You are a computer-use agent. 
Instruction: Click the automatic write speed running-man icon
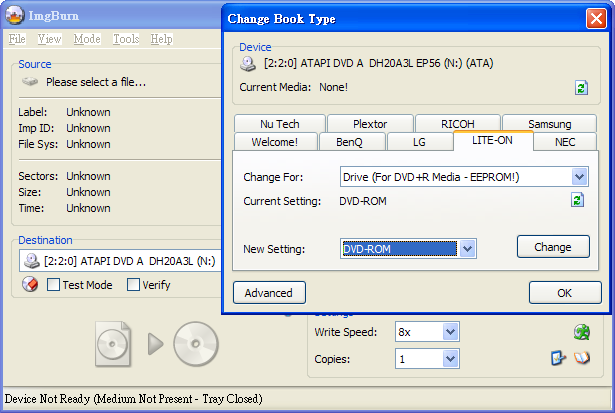582,332
